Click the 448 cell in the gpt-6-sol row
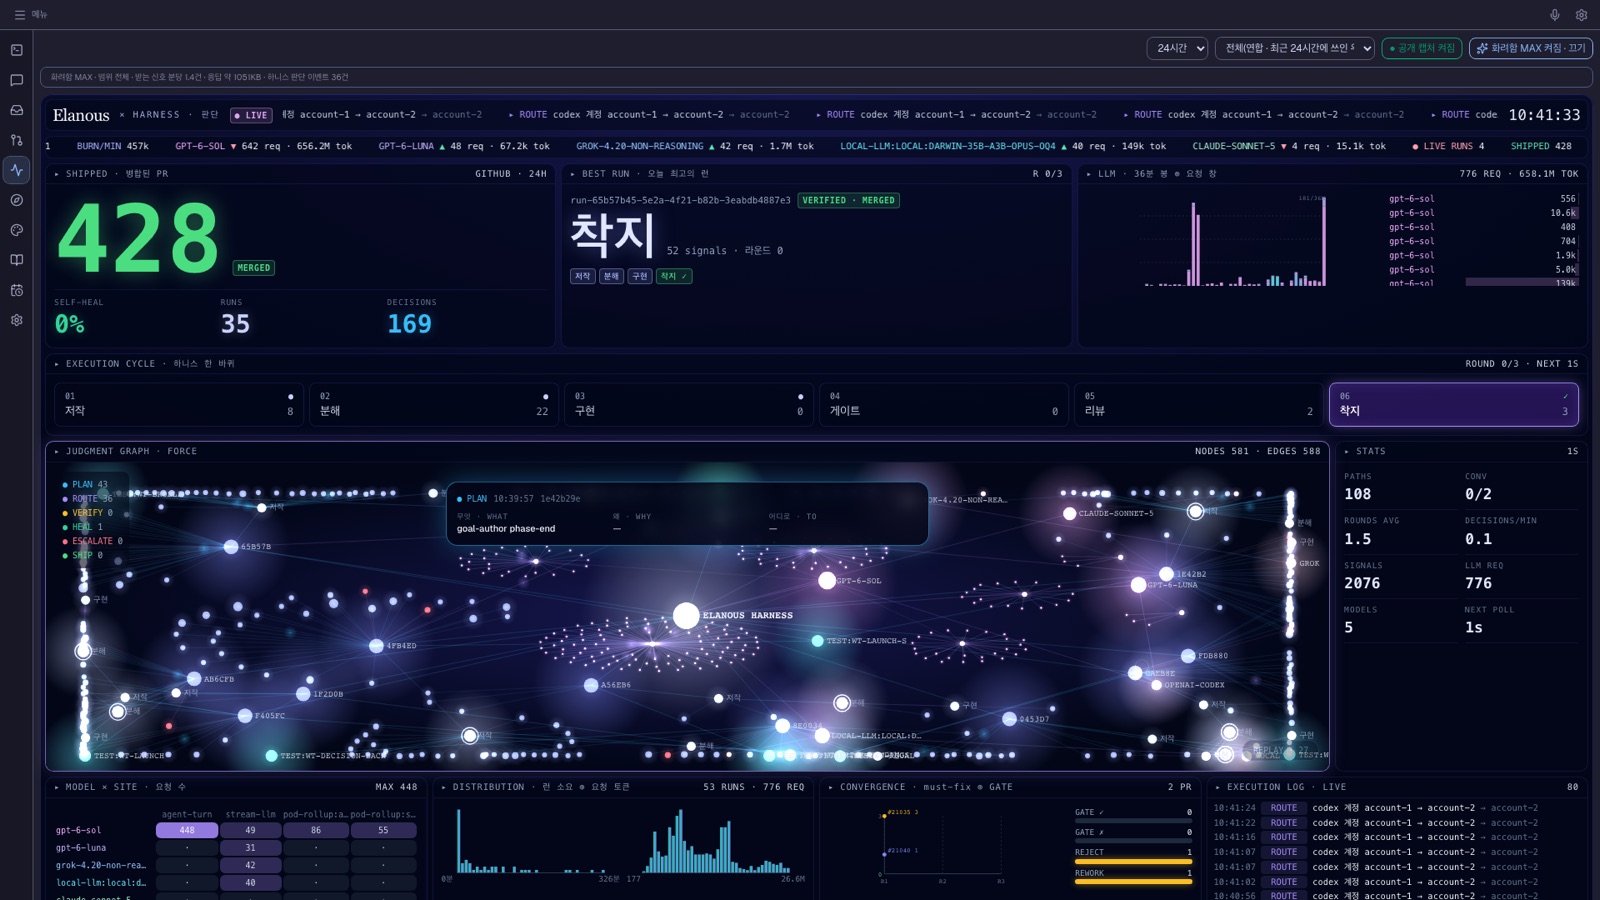Screen dimensions: 1600x900 pyautogui.click(x=187, y=830)
